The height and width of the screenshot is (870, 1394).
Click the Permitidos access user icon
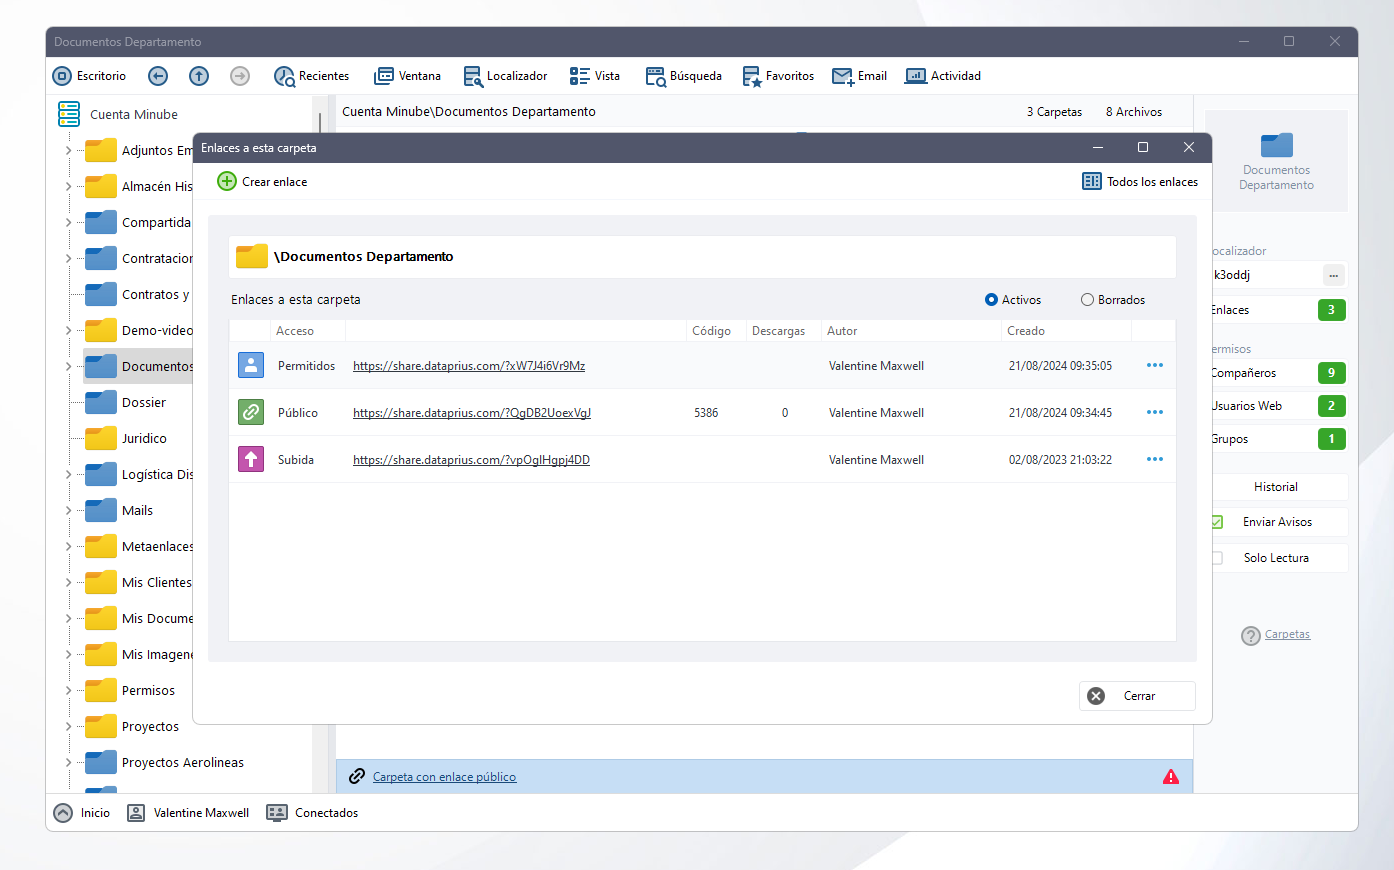(251, 365)
